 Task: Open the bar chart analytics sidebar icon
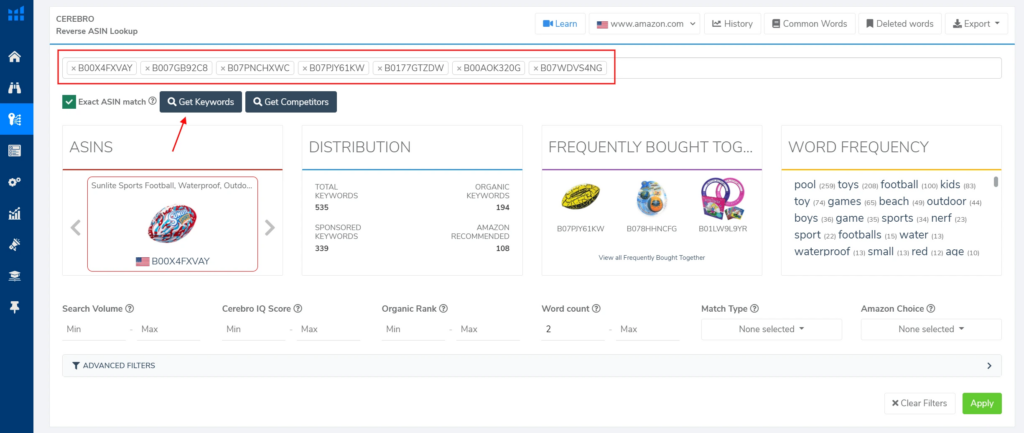coord(14,214)
